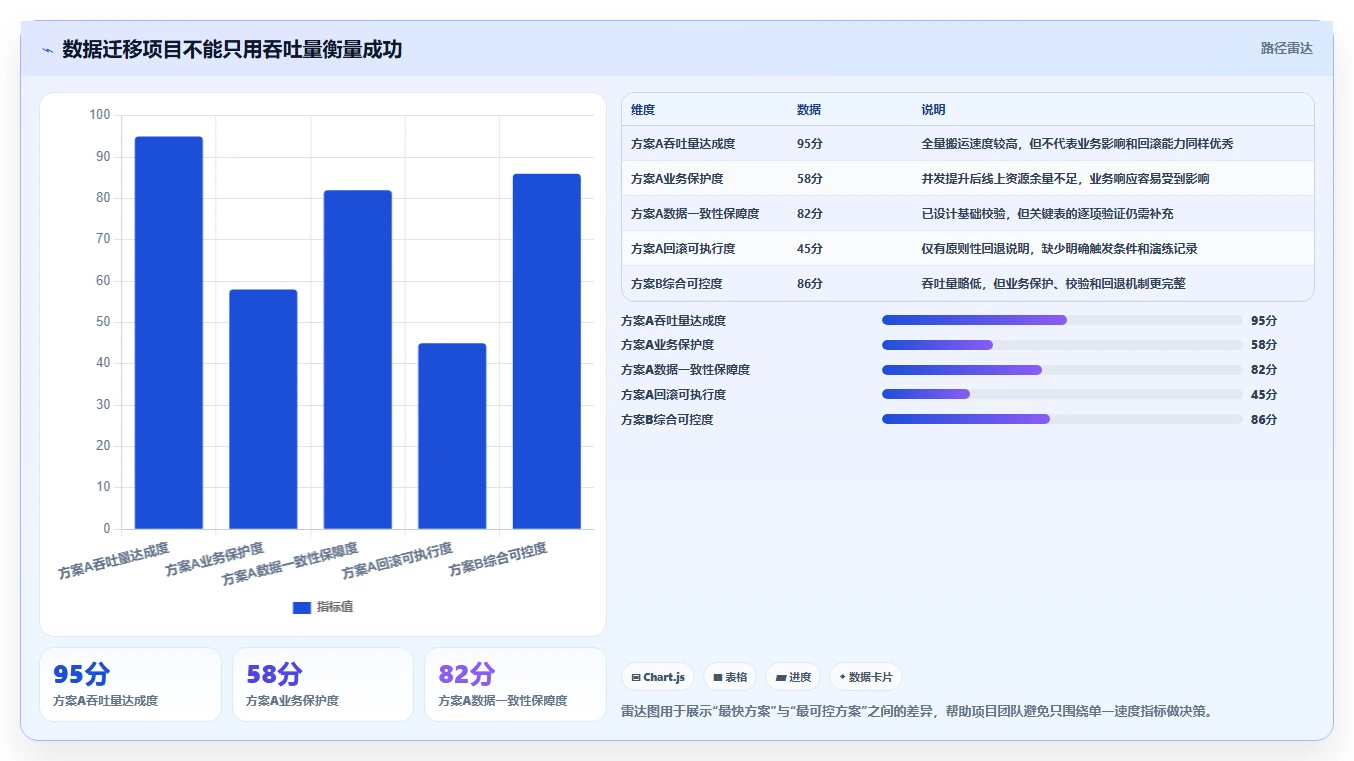Open the 58分 方案A业务保护度 data card
Screen dimensions: 1354x761
(323, 684)
